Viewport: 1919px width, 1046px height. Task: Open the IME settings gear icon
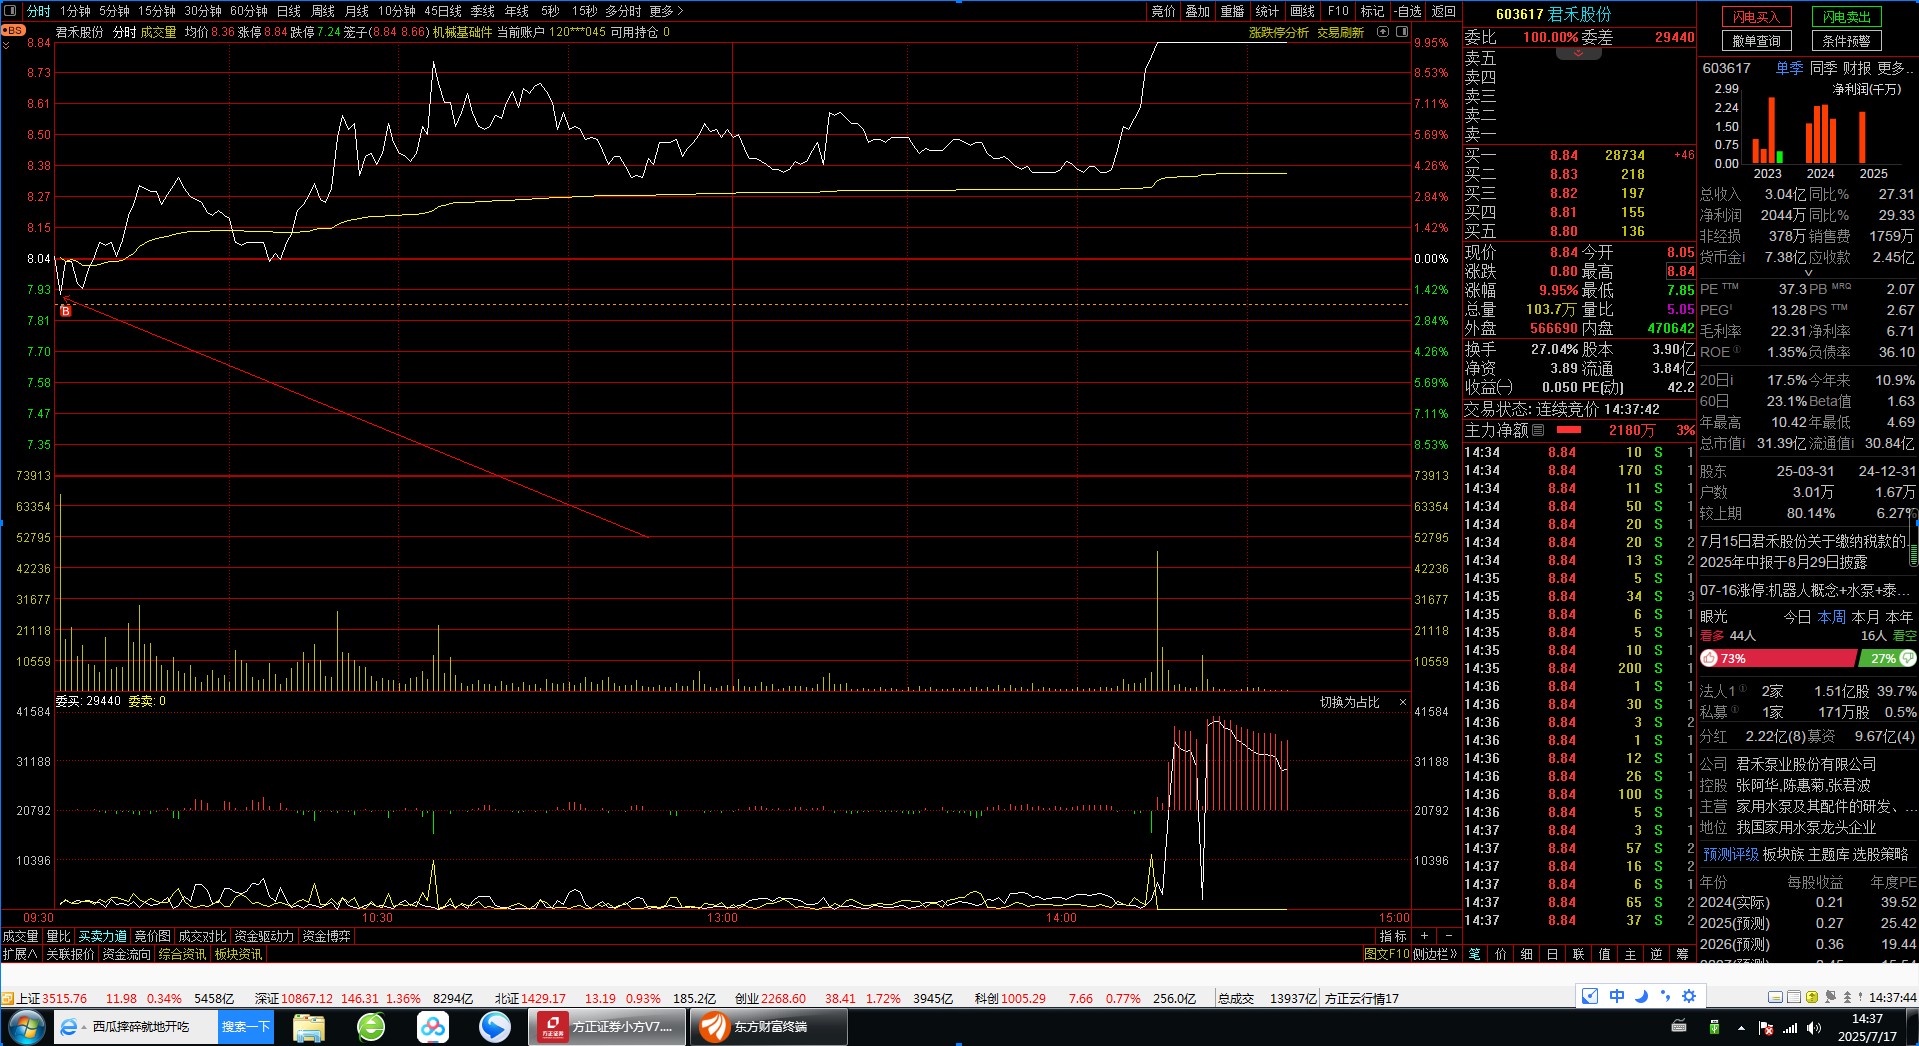click(x=1689, y=996)
